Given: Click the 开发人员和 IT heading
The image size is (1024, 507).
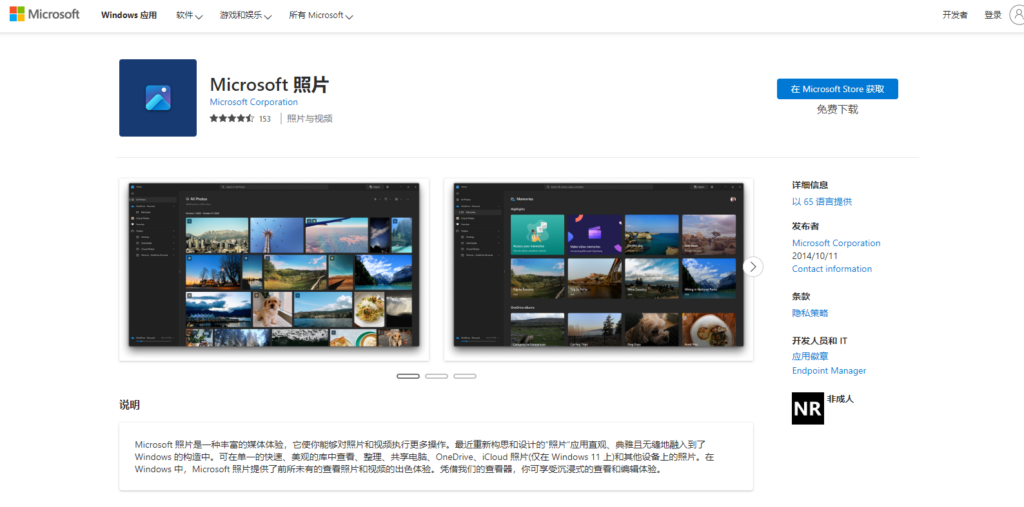Looking at the screenshot, I should pyautogui.click(x=820, y=341).
